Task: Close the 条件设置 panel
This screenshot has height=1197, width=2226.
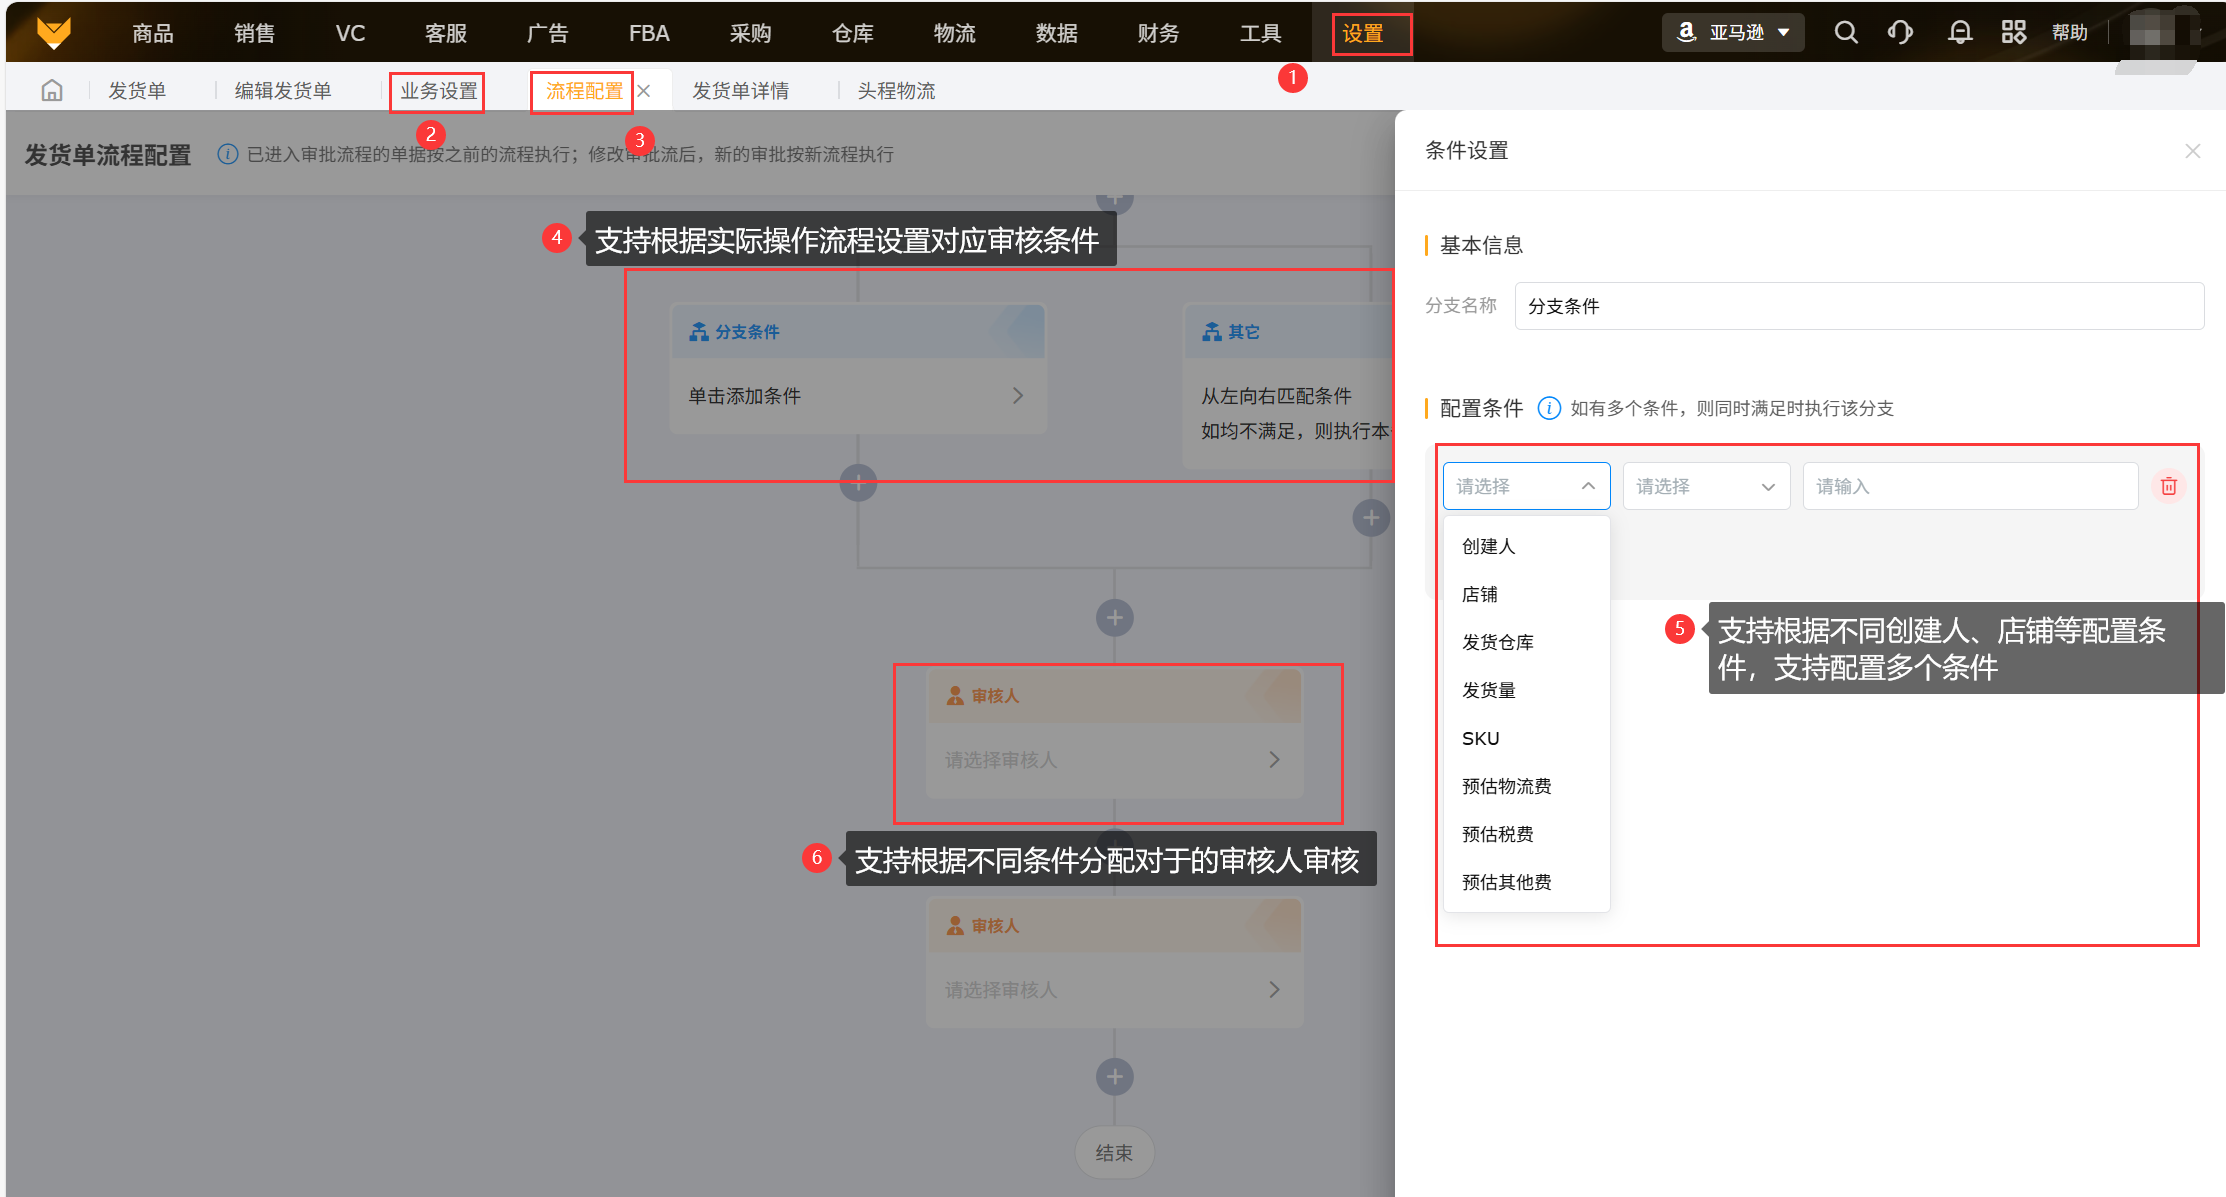Action: [2192, 151]
